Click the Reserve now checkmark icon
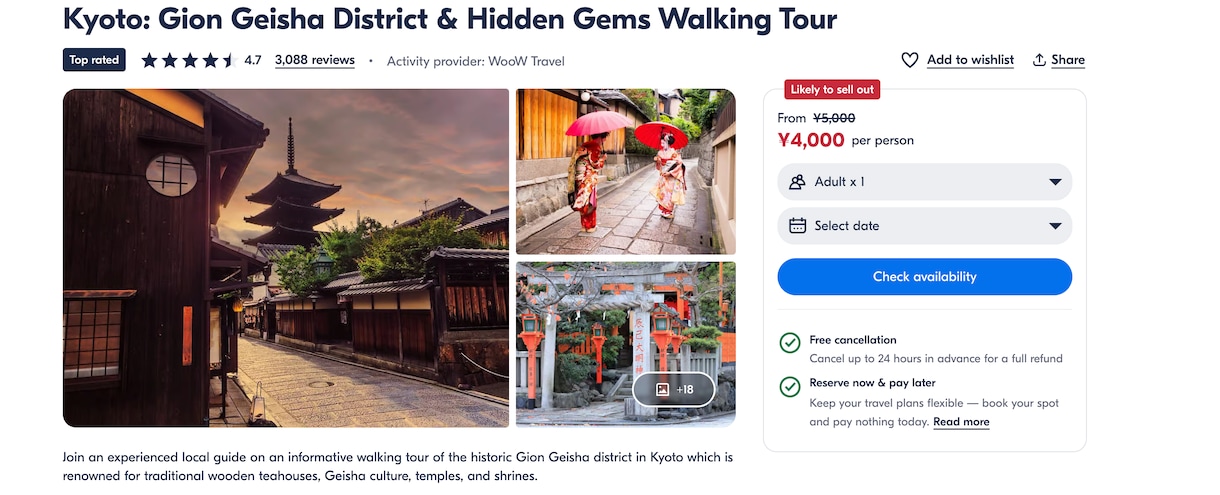Image resolution: width=1220 pixels, height=495 pixels. 790,386
